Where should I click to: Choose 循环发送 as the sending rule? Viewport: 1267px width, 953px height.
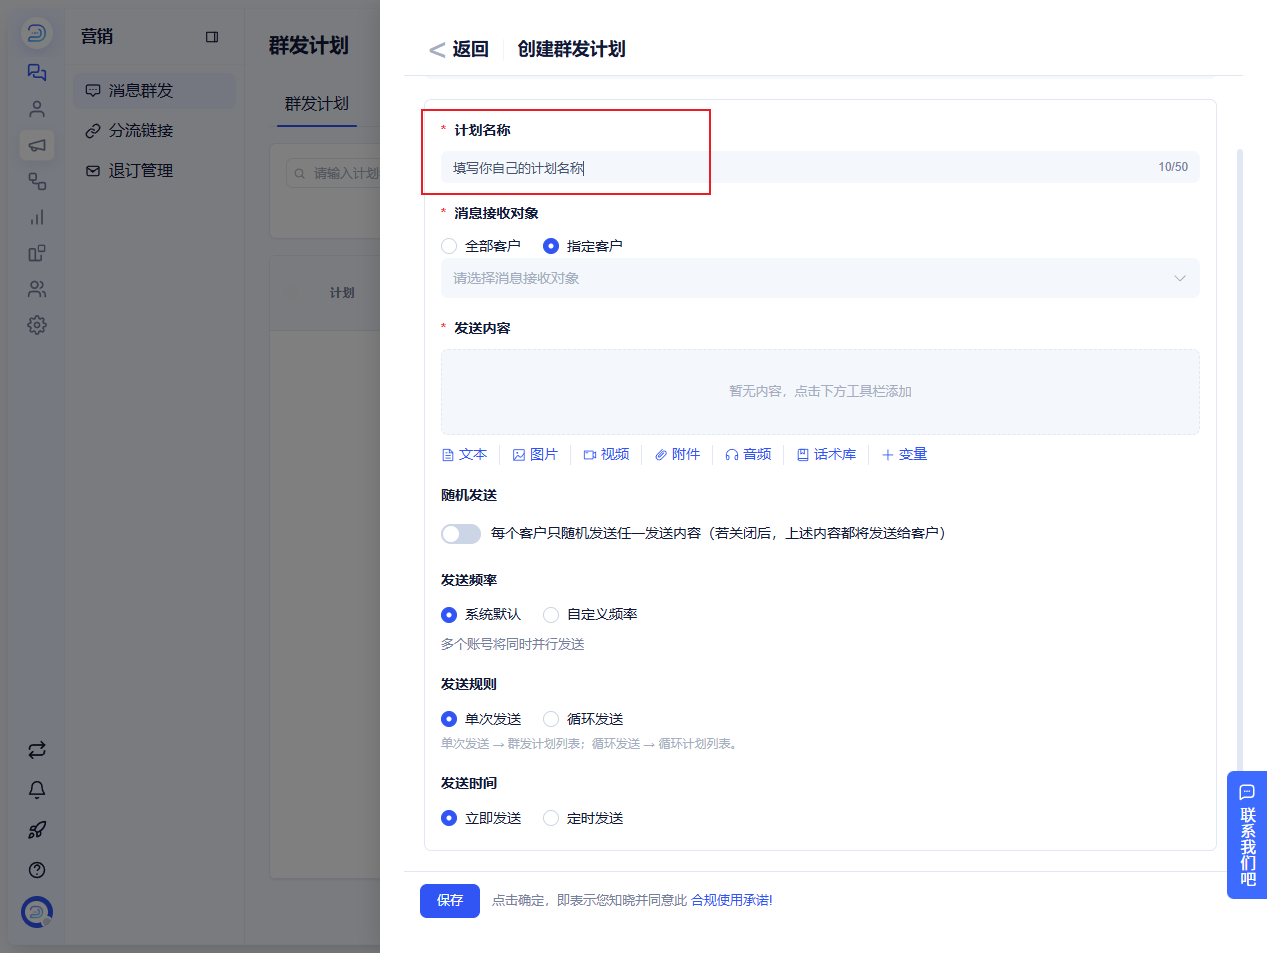point(551,719)
